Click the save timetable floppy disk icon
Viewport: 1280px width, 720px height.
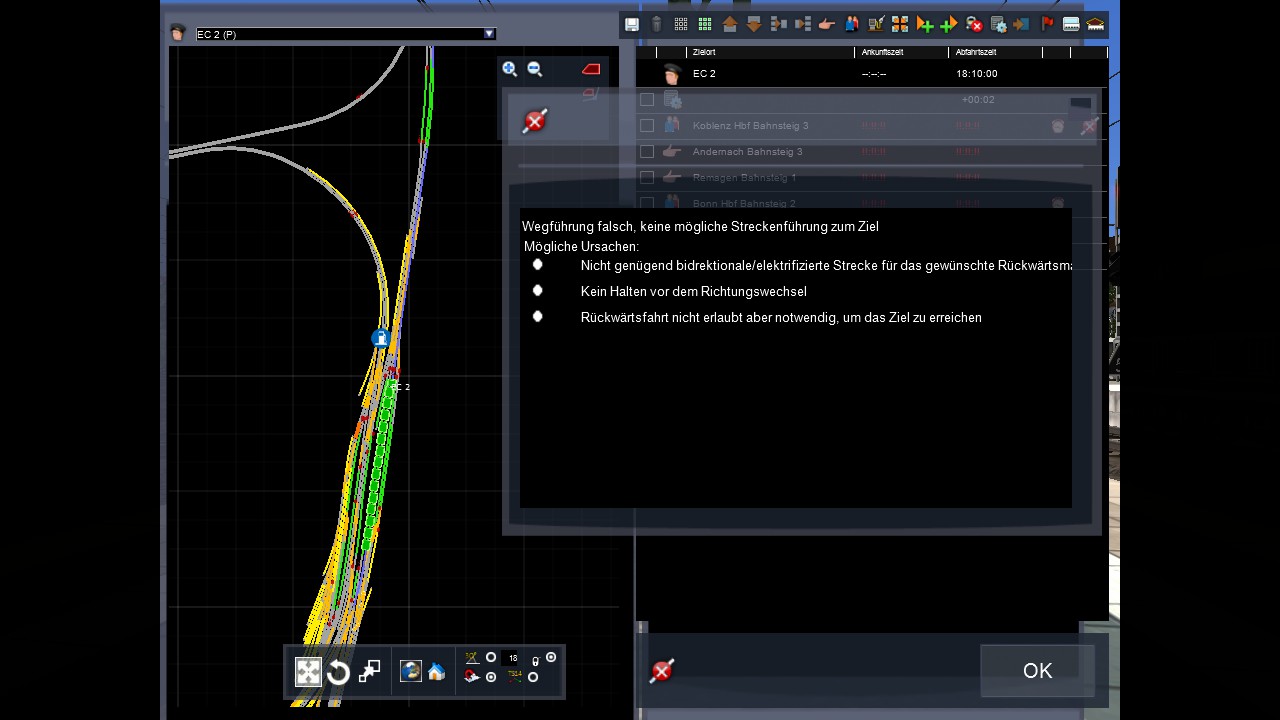pos(632,24)
